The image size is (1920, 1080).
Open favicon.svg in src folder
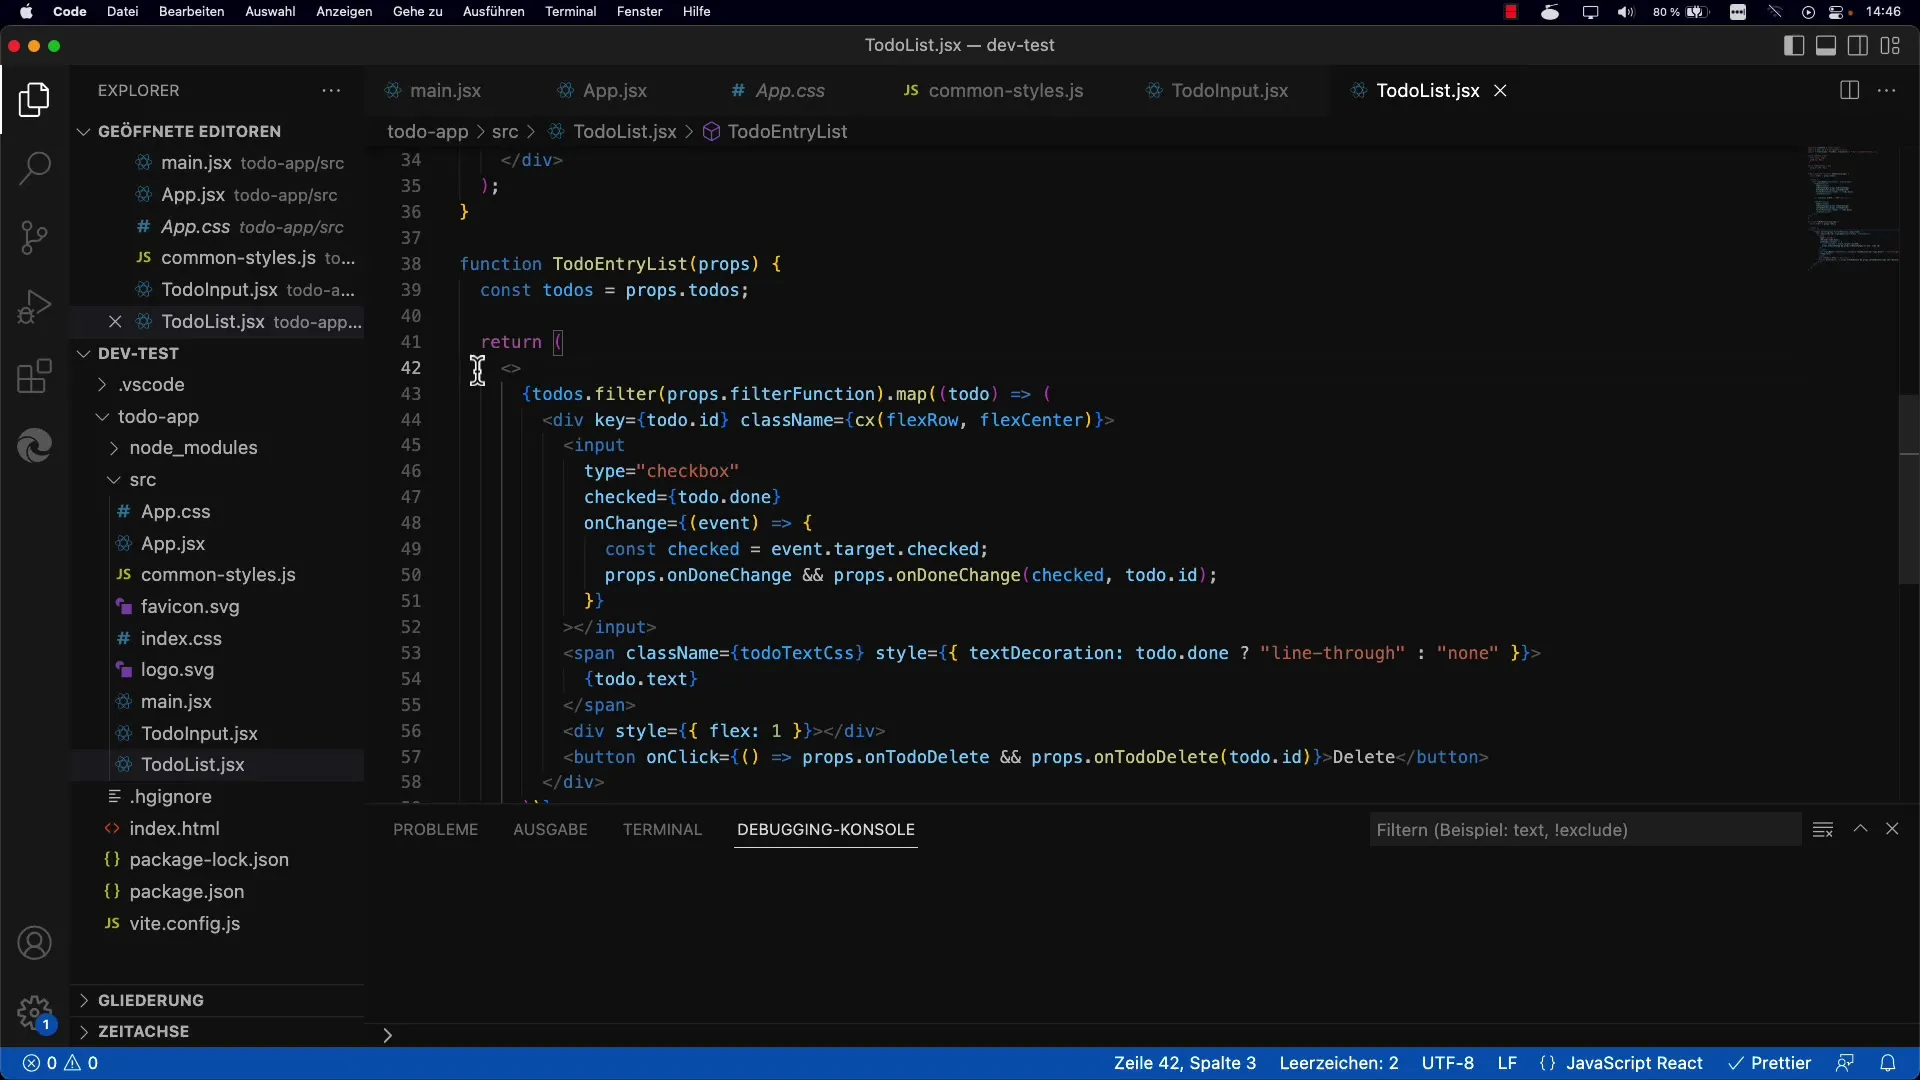pyautogui.click(x=190, y=607)
